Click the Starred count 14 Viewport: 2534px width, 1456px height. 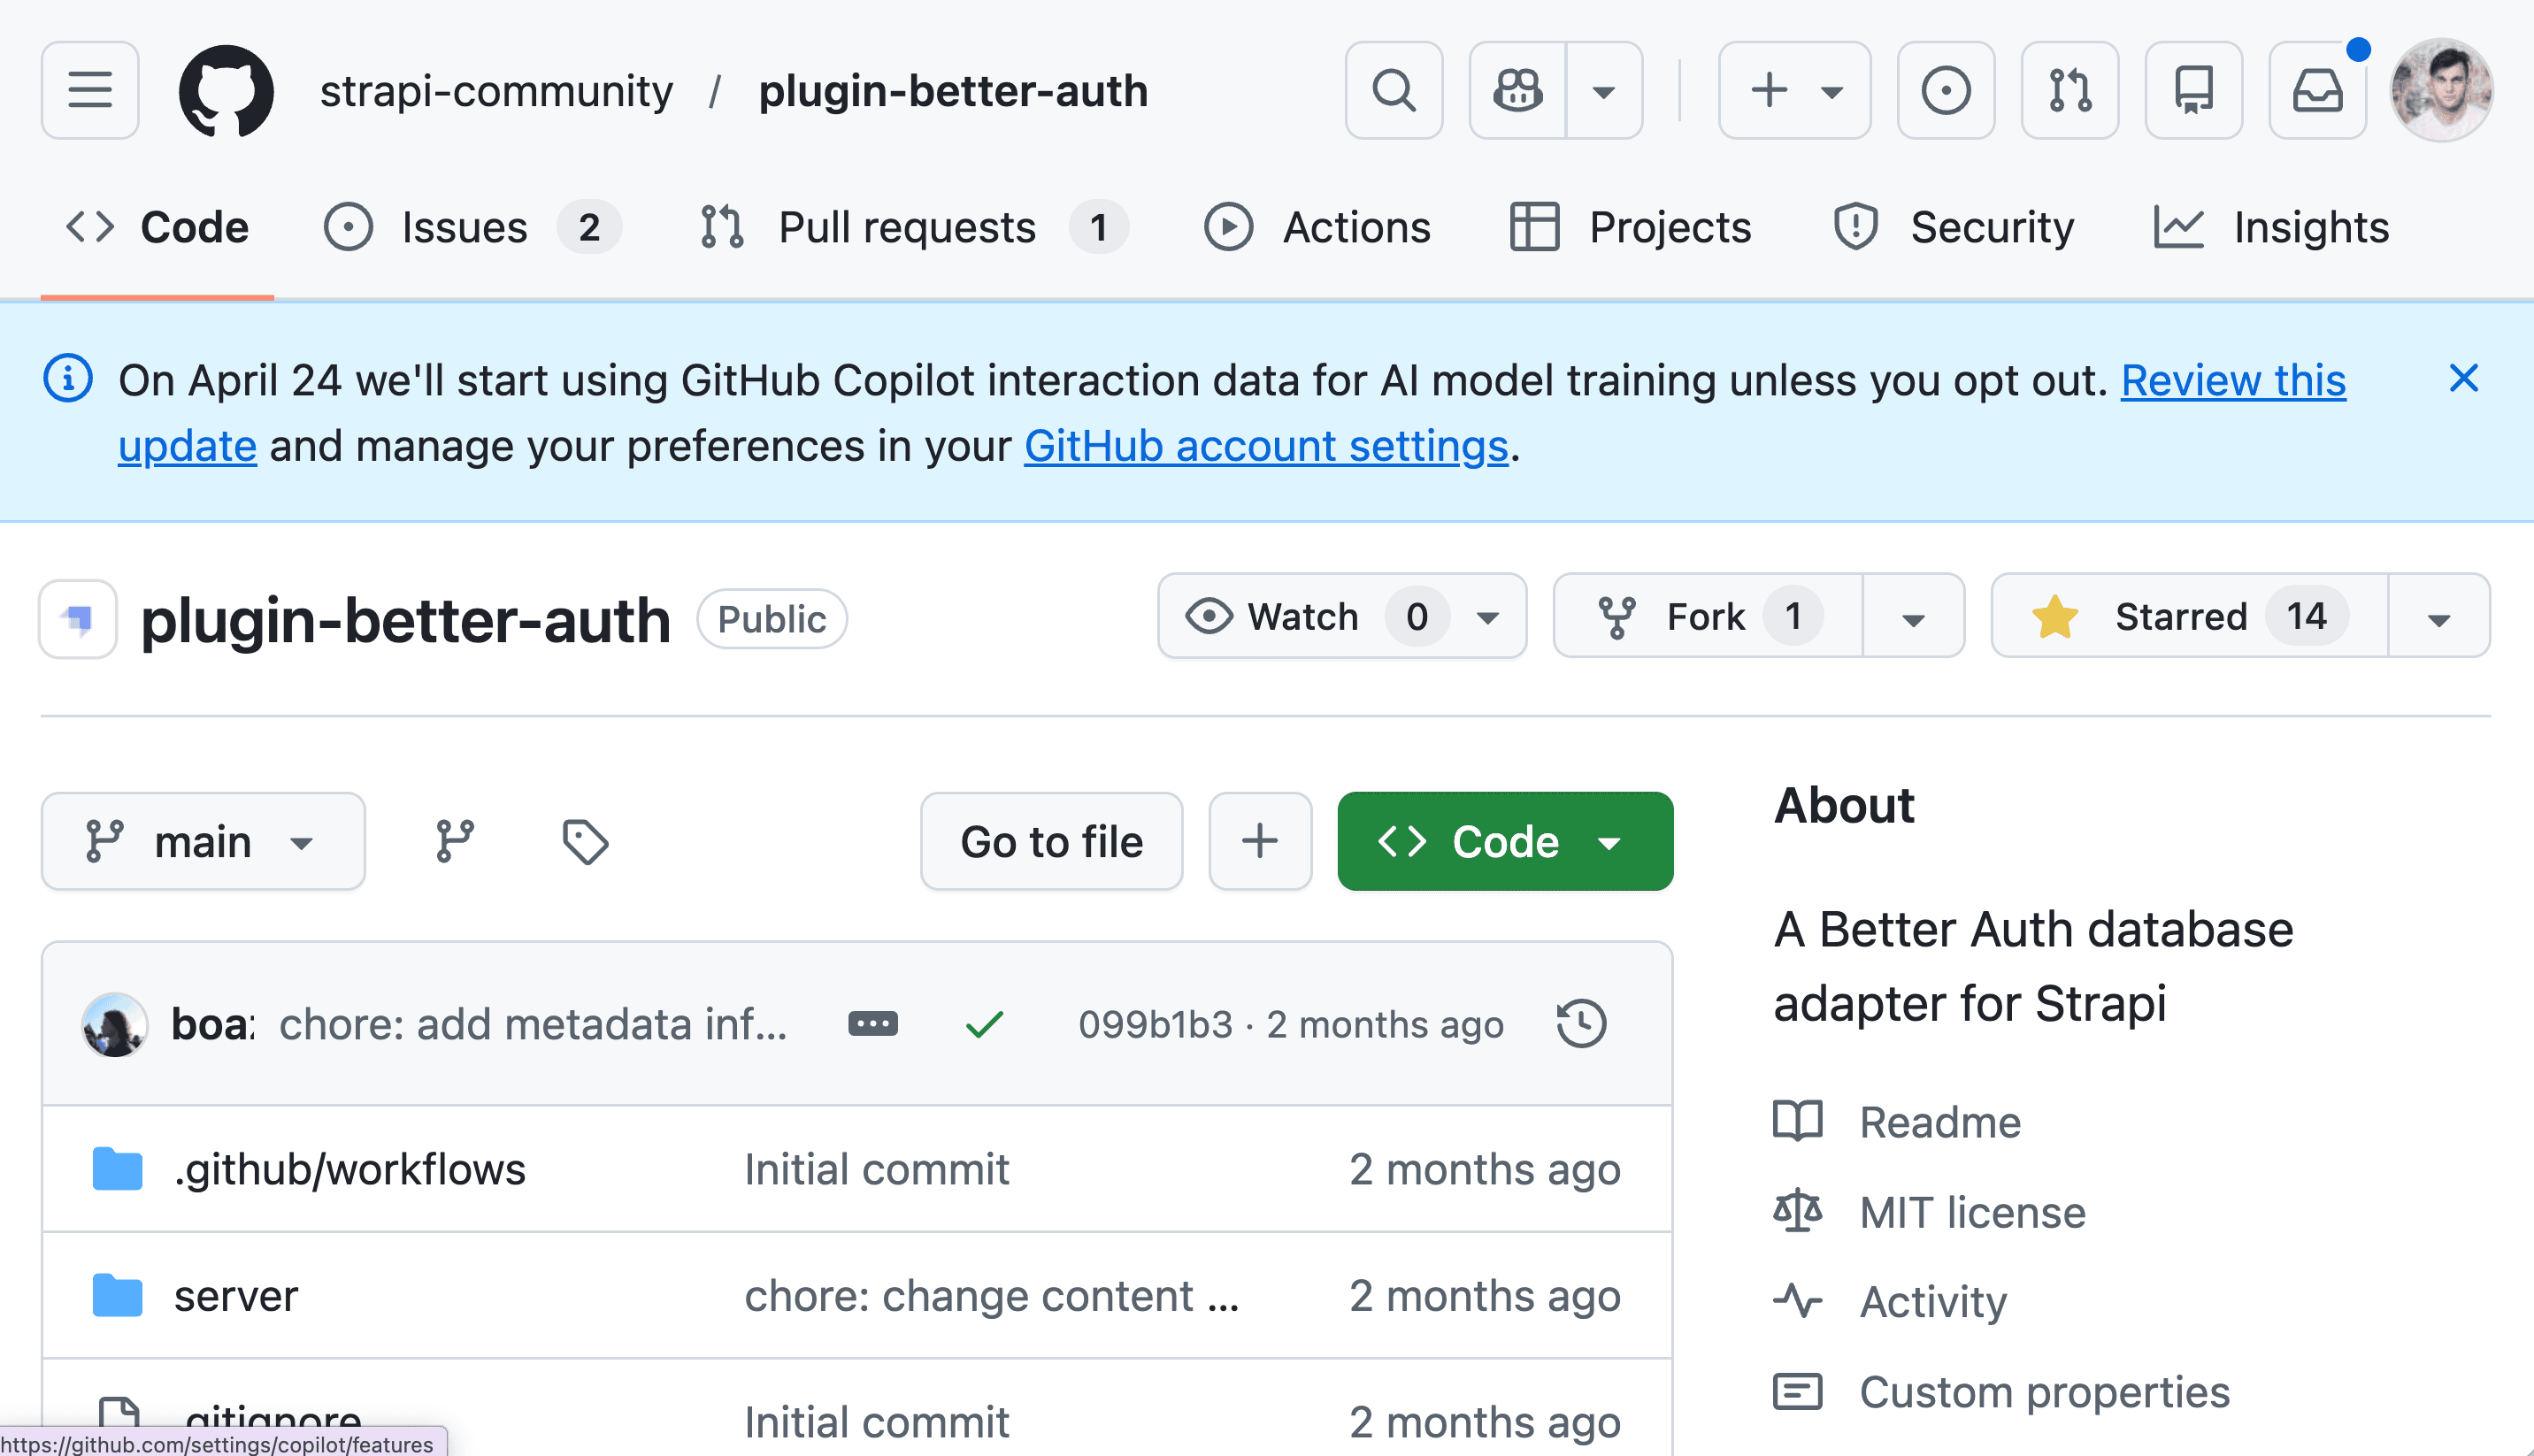2306,616
